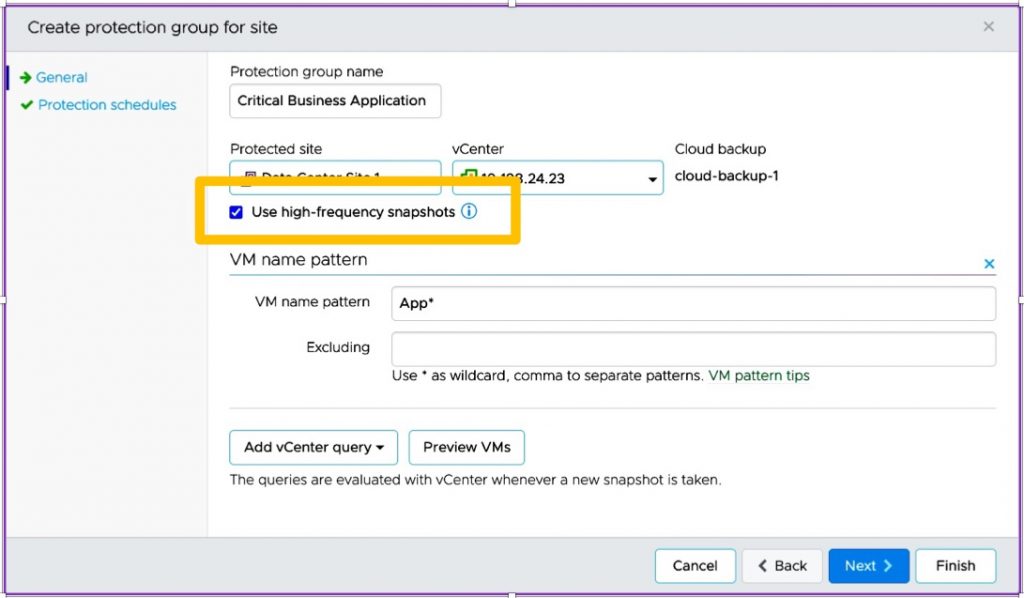
Task: Remove the VM name pattern section with X
Action: pos(989,264)
